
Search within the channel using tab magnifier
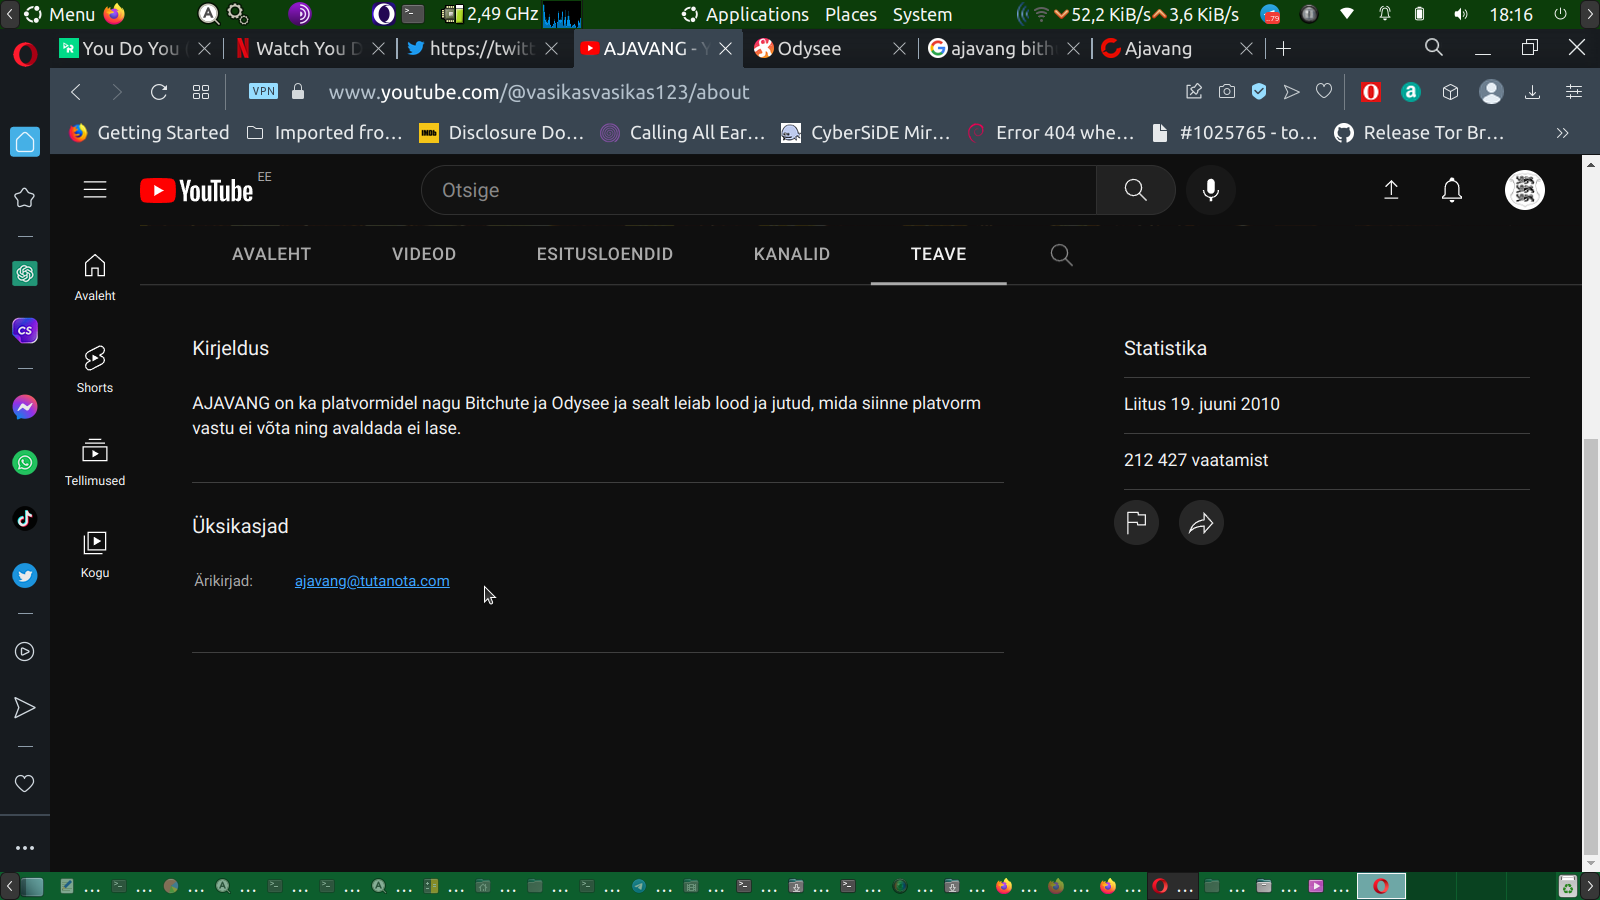pos(1061,255)
